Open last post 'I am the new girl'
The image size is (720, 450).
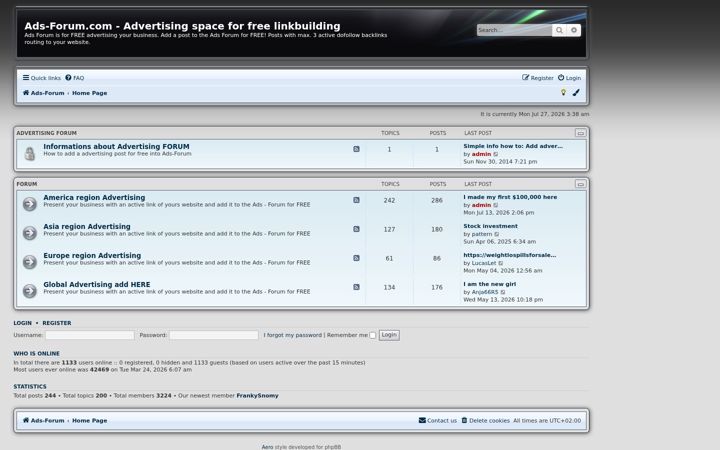pos(489,284)
